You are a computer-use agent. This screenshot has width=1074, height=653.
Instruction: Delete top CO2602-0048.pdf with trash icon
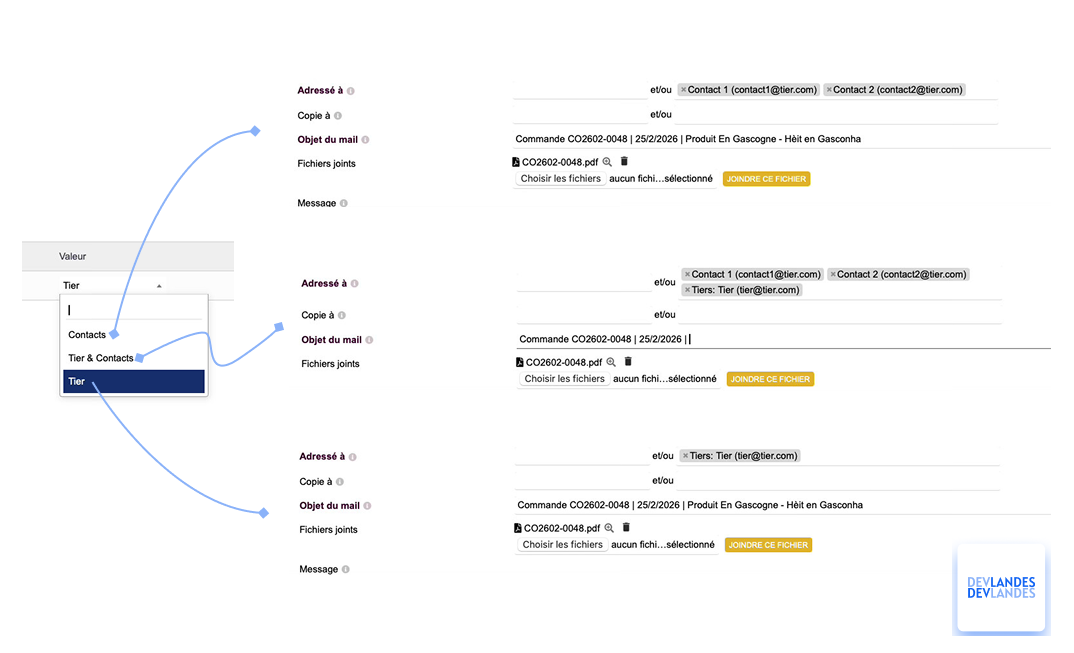(624, 161)
